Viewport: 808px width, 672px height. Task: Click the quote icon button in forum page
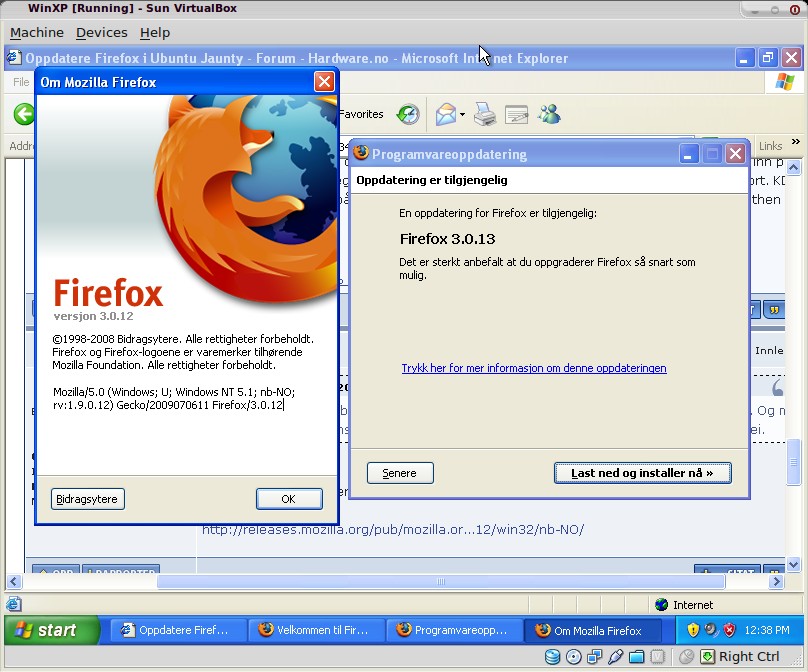pos(773,310)
